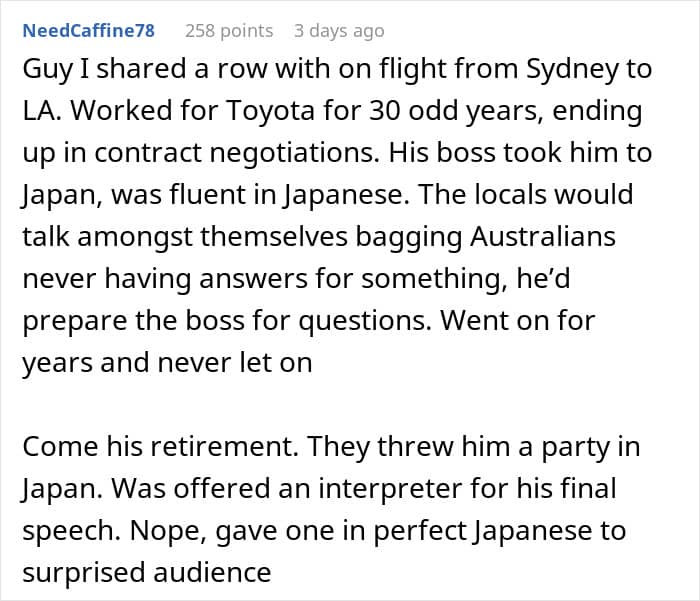Click the 258 points score
The height and width of the screenshot is (601, 700).
(x=229, y=31)
